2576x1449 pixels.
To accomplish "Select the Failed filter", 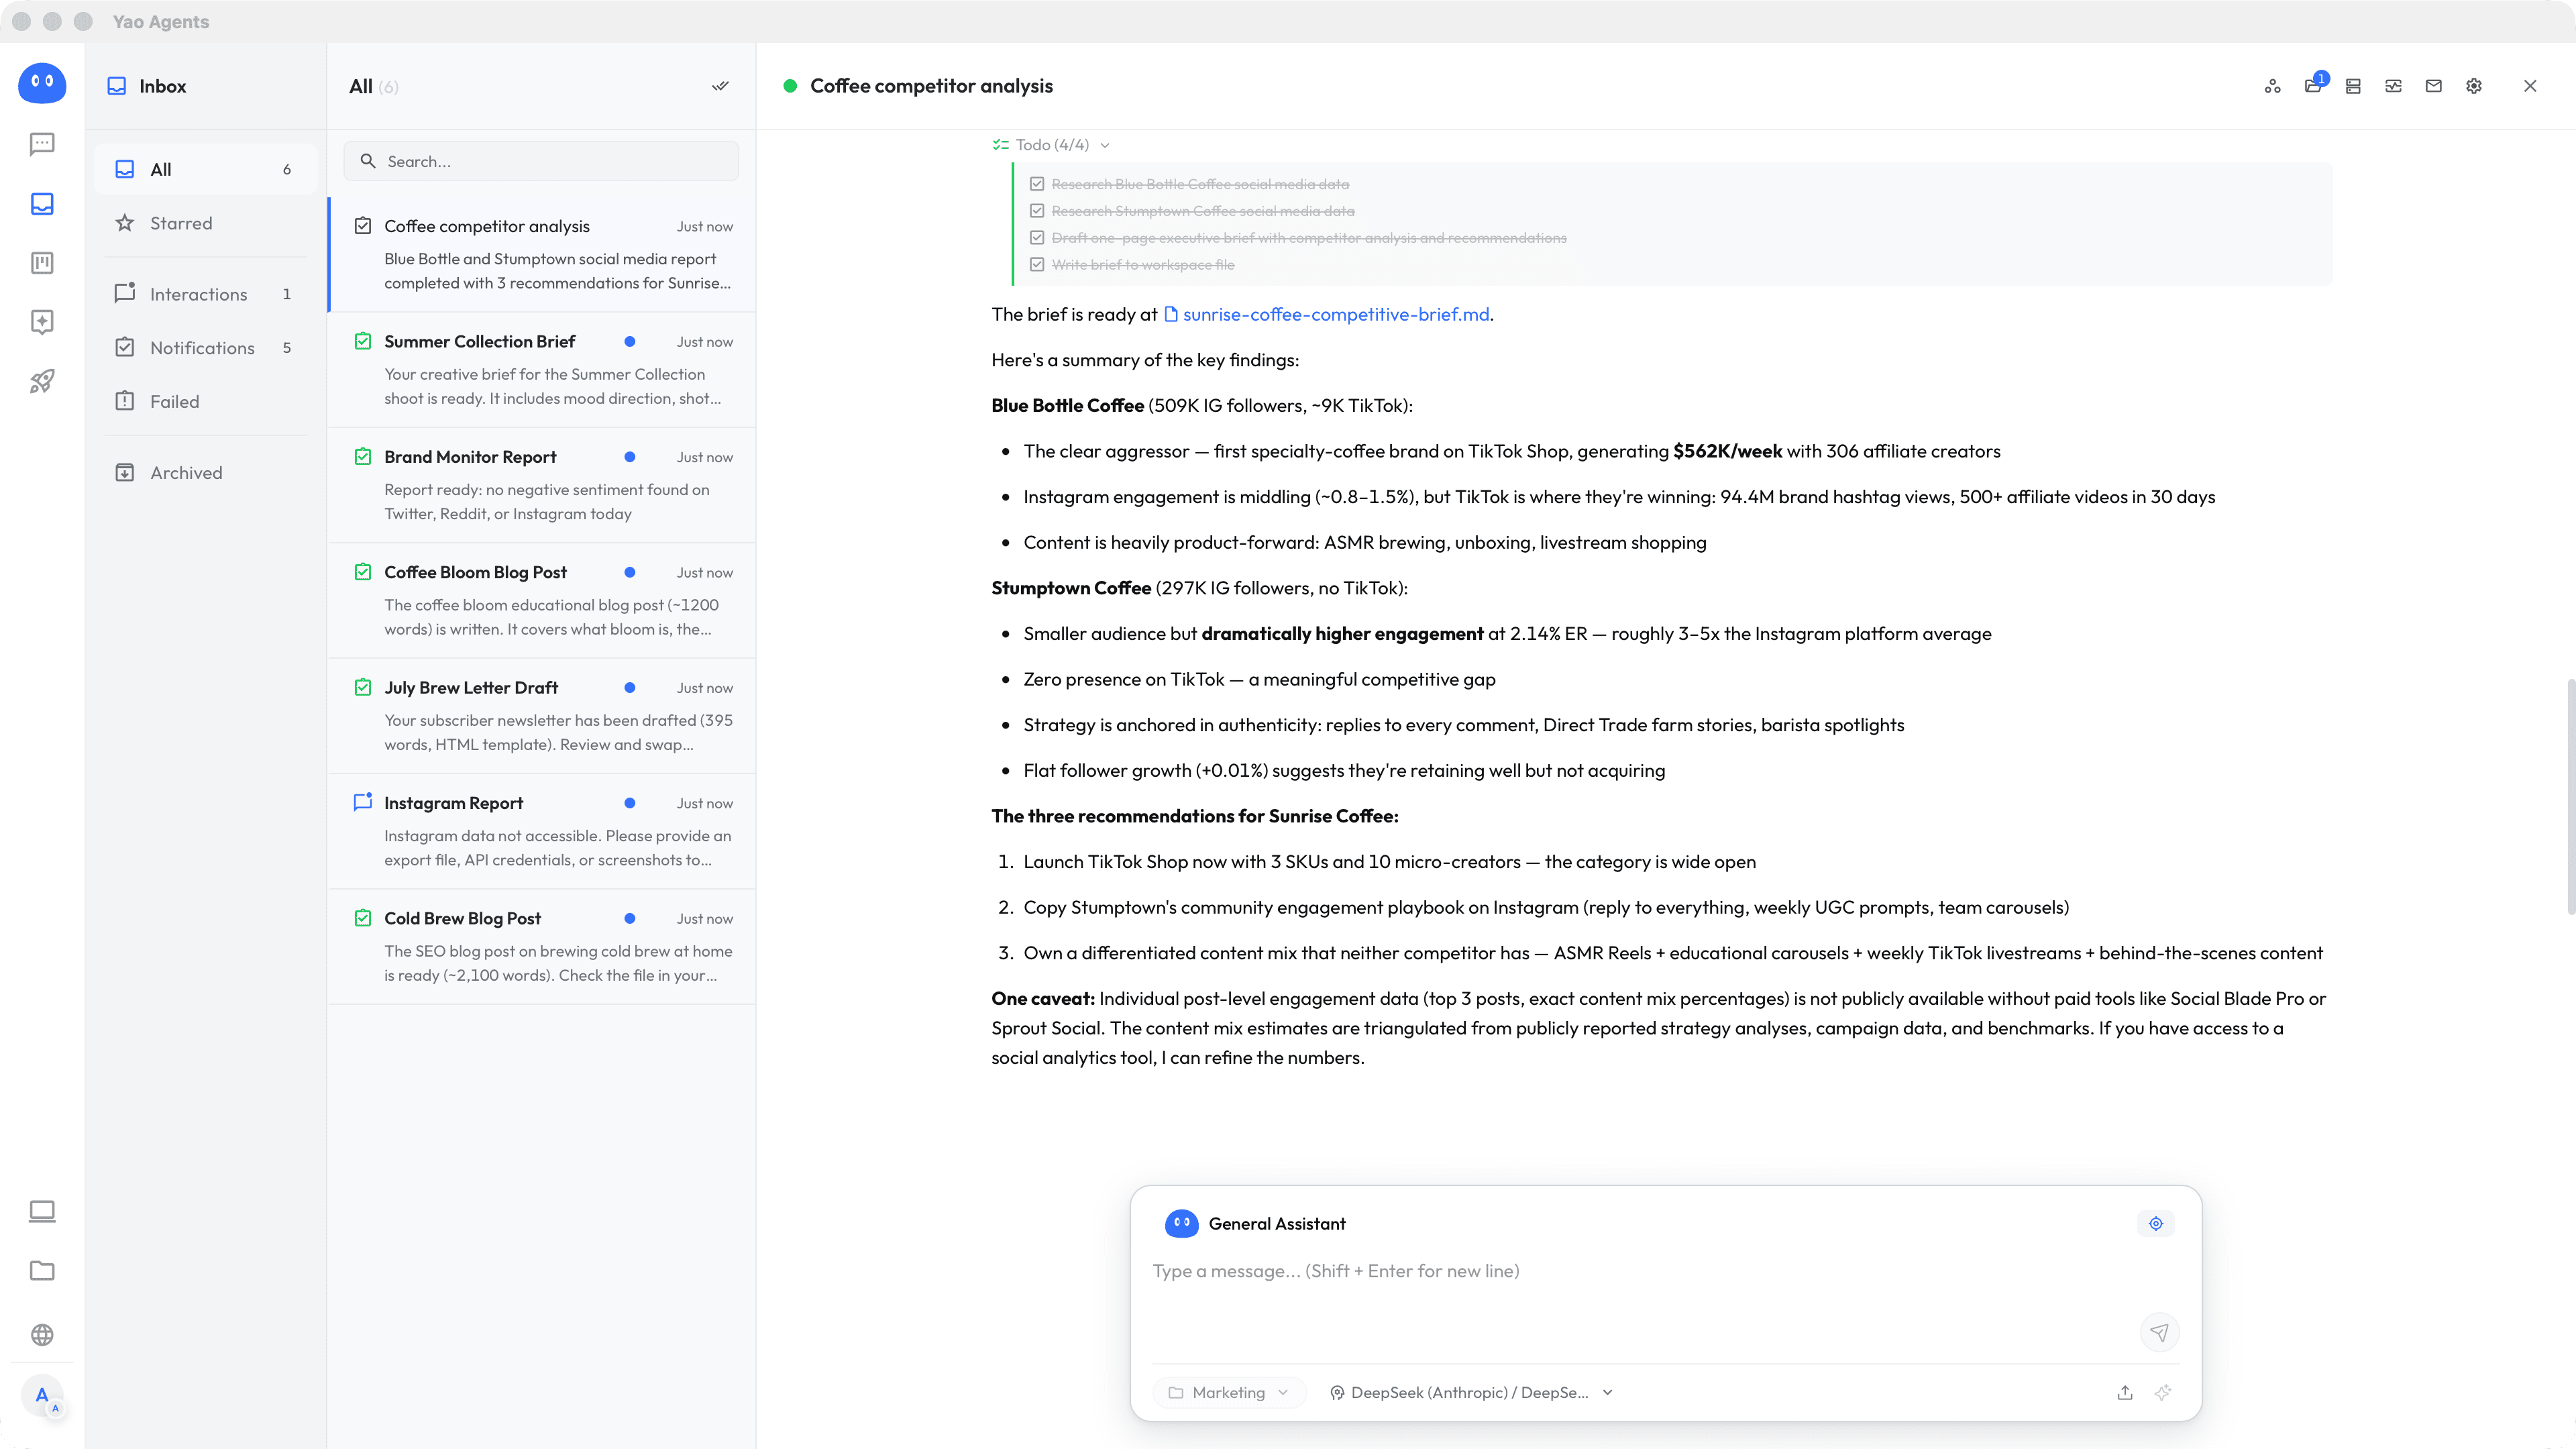I will 205,401.
